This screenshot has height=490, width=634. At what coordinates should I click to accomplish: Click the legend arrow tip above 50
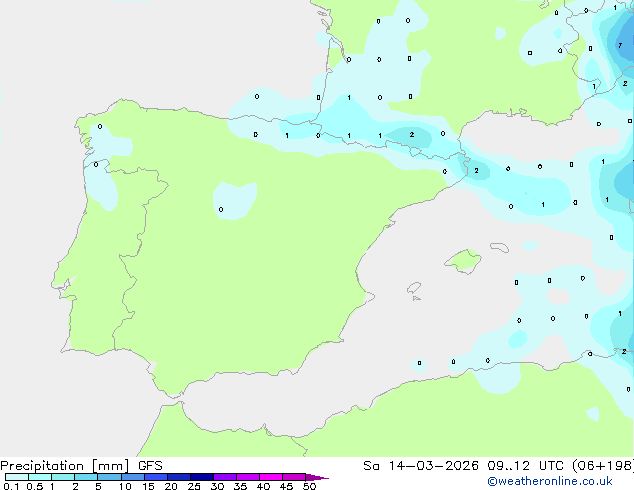tap(317, 477)
